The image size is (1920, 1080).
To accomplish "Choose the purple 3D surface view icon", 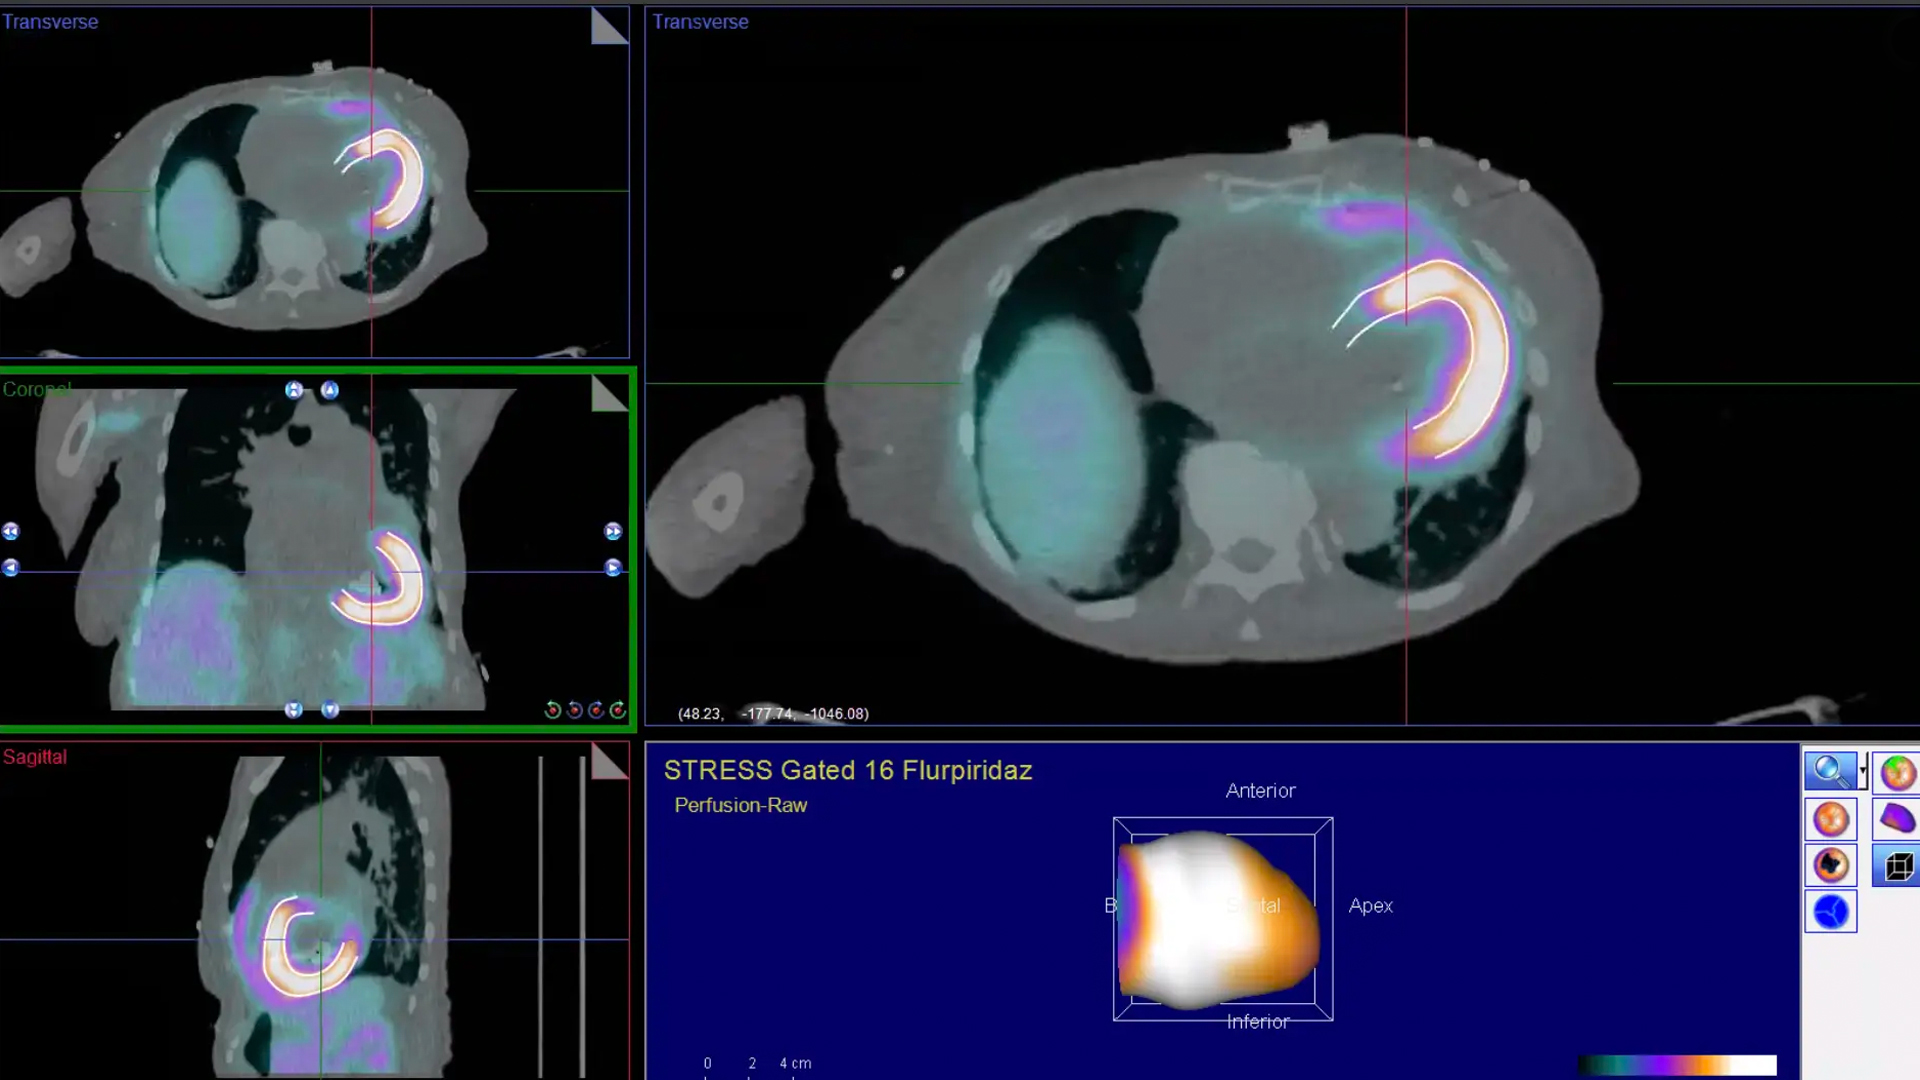I will point(1897,819).
